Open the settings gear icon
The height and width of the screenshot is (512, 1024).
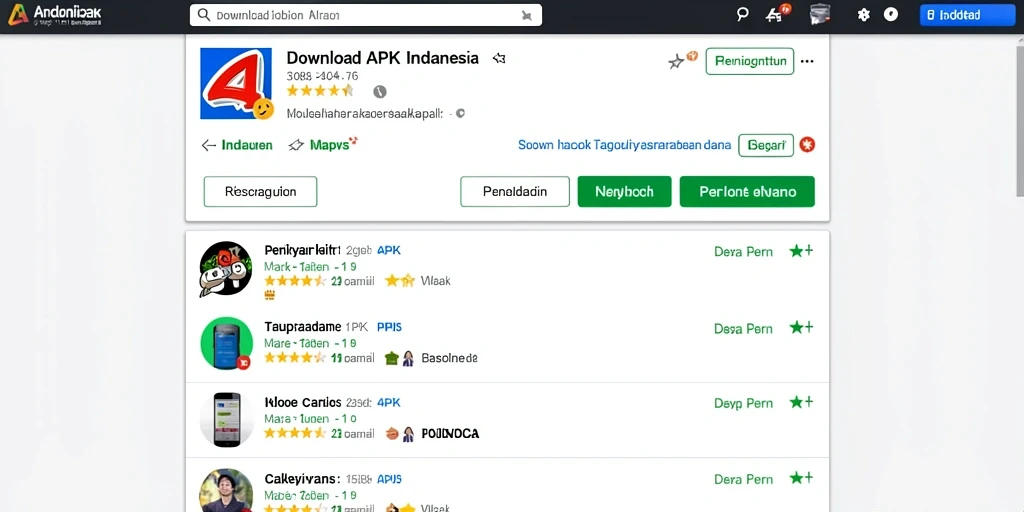coord(863,14)
